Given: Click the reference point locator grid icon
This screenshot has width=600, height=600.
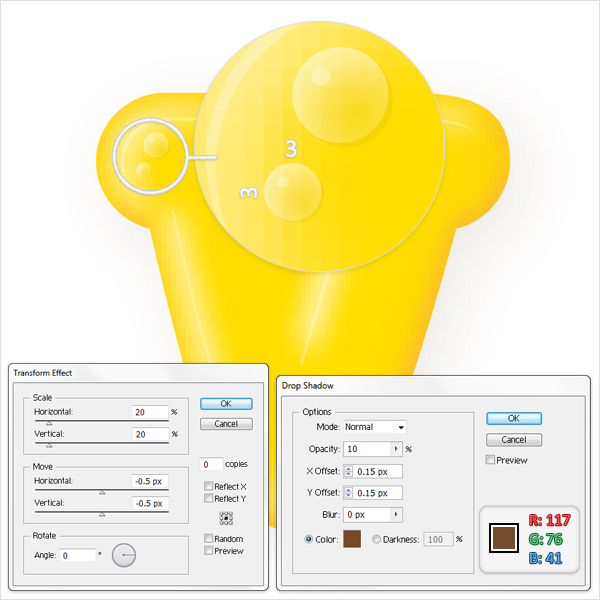Looking at the screenshot, I should pos(226,518).
